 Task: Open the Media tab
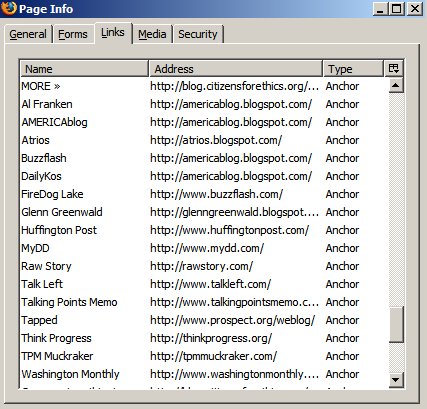152,34
